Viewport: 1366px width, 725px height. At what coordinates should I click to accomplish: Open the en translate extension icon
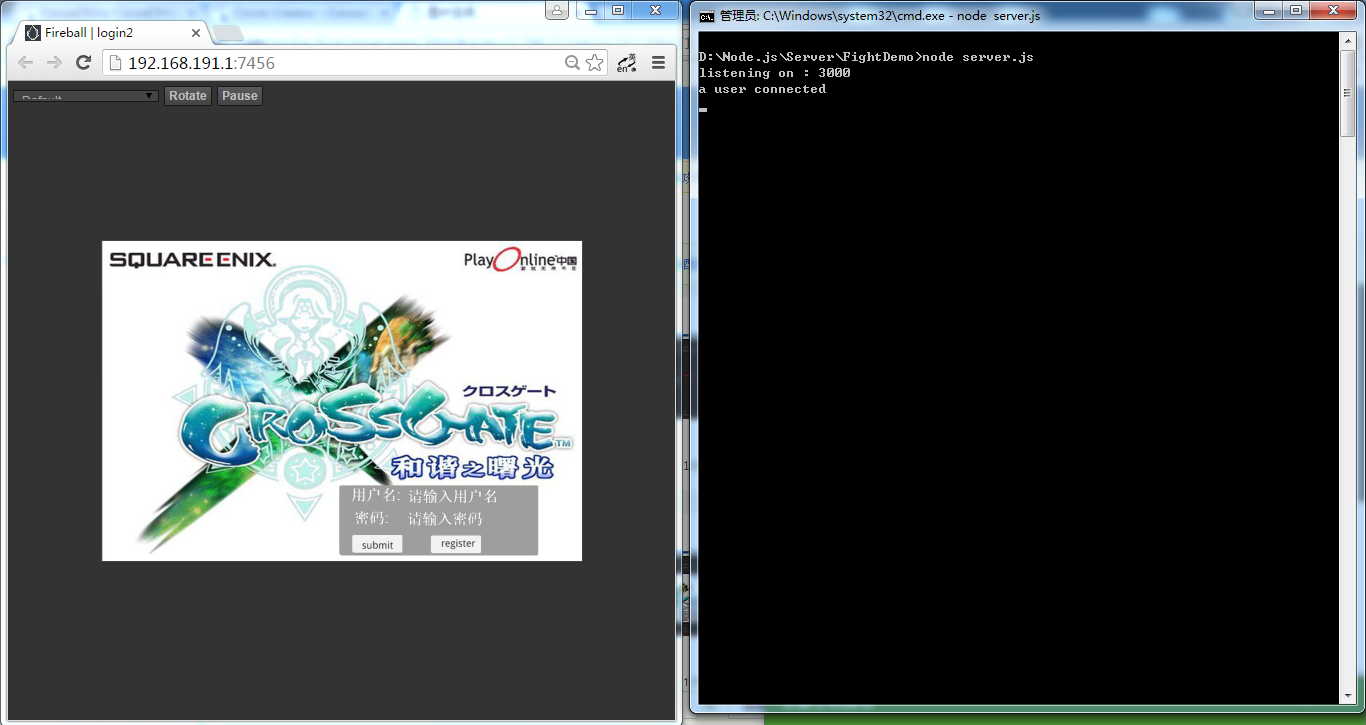click(x=627, y=63)
